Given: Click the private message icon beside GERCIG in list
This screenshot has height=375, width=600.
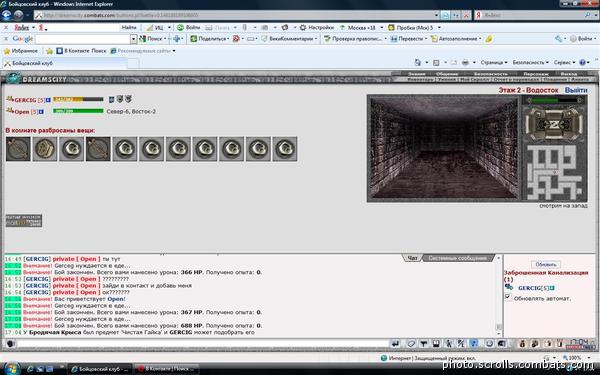Looking at the screenshot, I should pos(509,287).
